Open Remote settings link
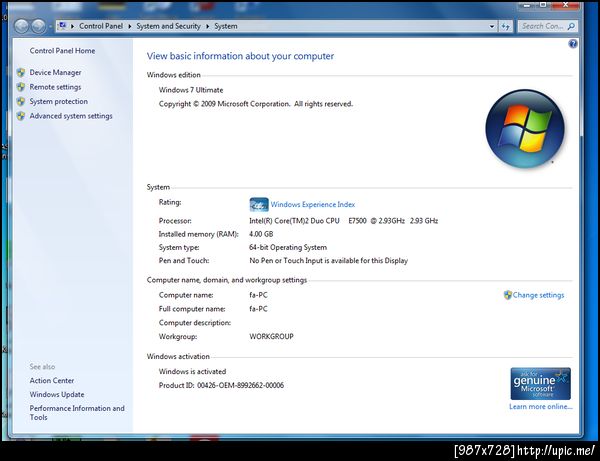600x461 pixels. click(55, 87)
